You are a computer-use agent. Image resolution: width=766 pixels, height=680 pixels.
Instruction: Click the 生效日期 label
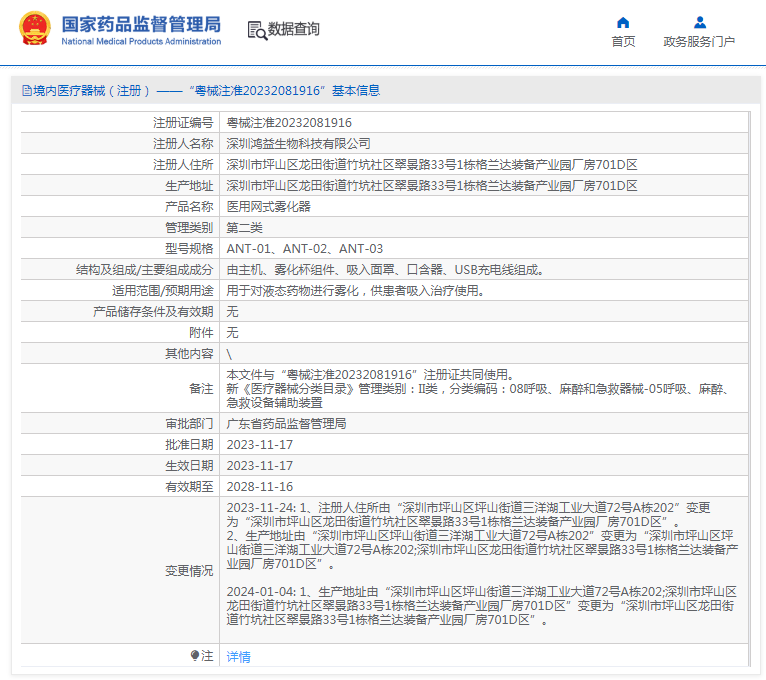[190, 466]
